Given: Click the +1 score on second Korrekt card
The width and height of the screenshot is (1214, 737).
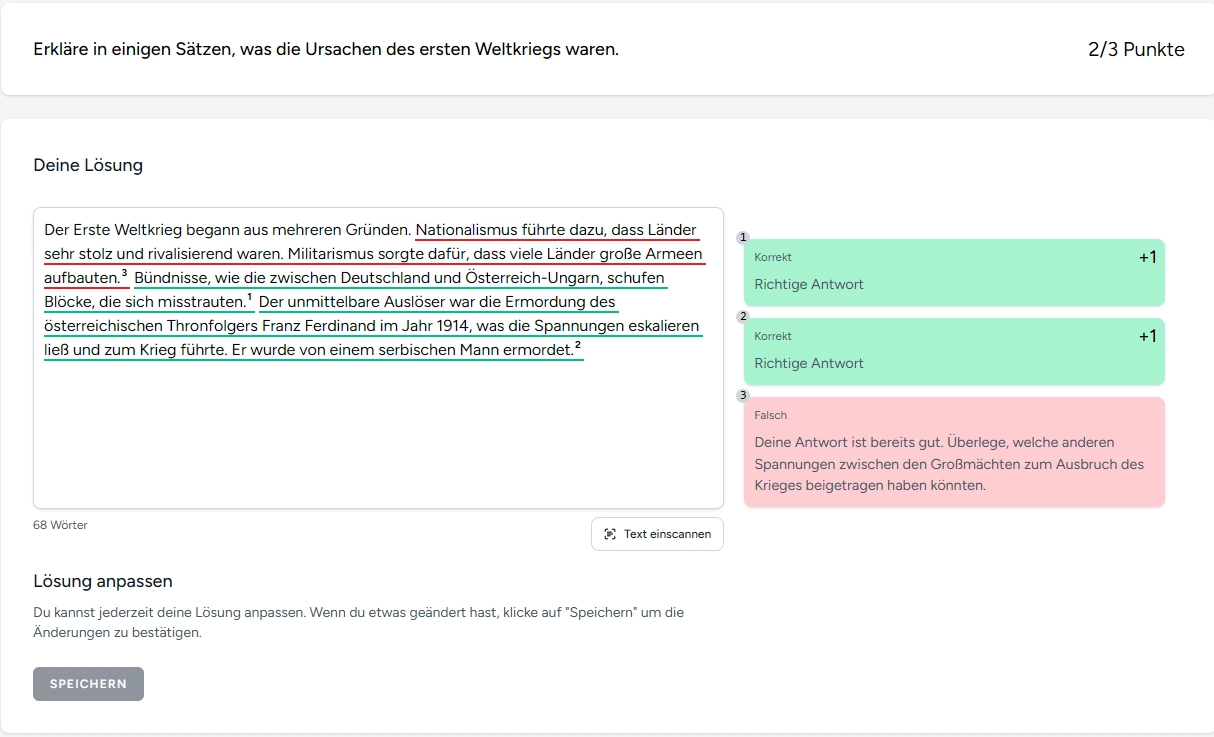Looking at the screenshot, I should 1147,337.
